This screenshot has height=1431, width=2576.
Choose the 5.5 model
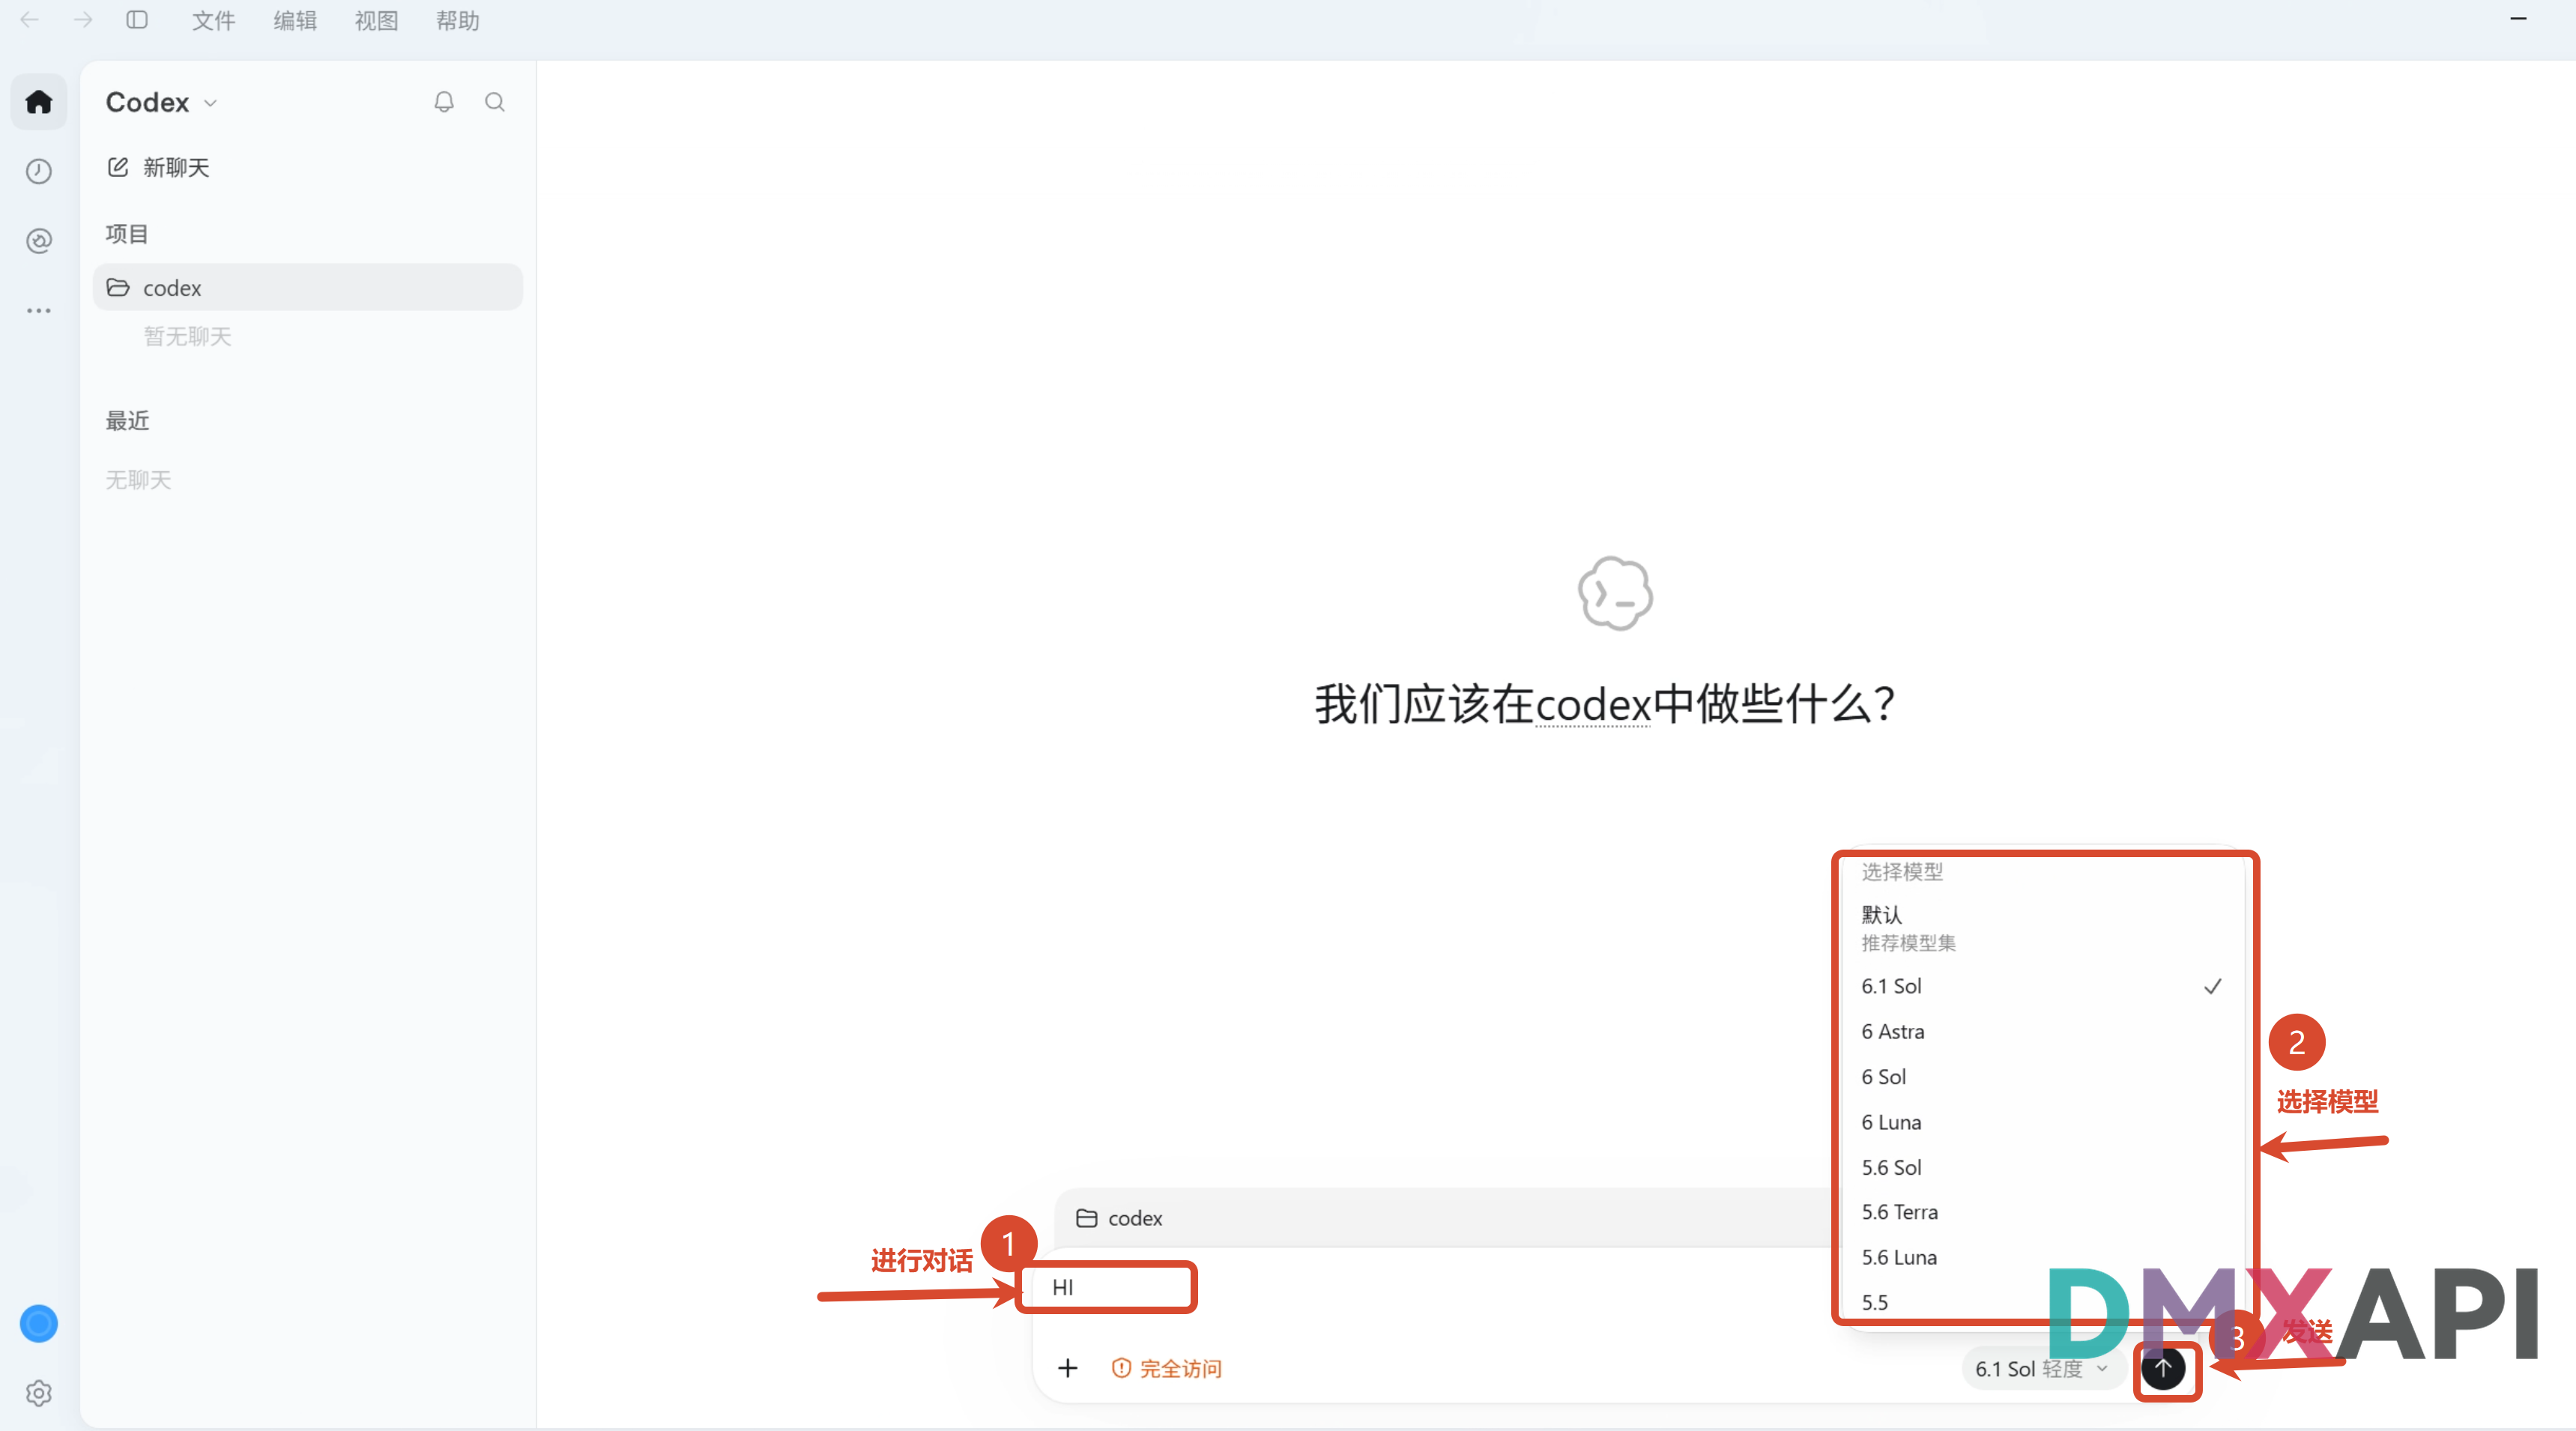click(x=2041, y=1302)
